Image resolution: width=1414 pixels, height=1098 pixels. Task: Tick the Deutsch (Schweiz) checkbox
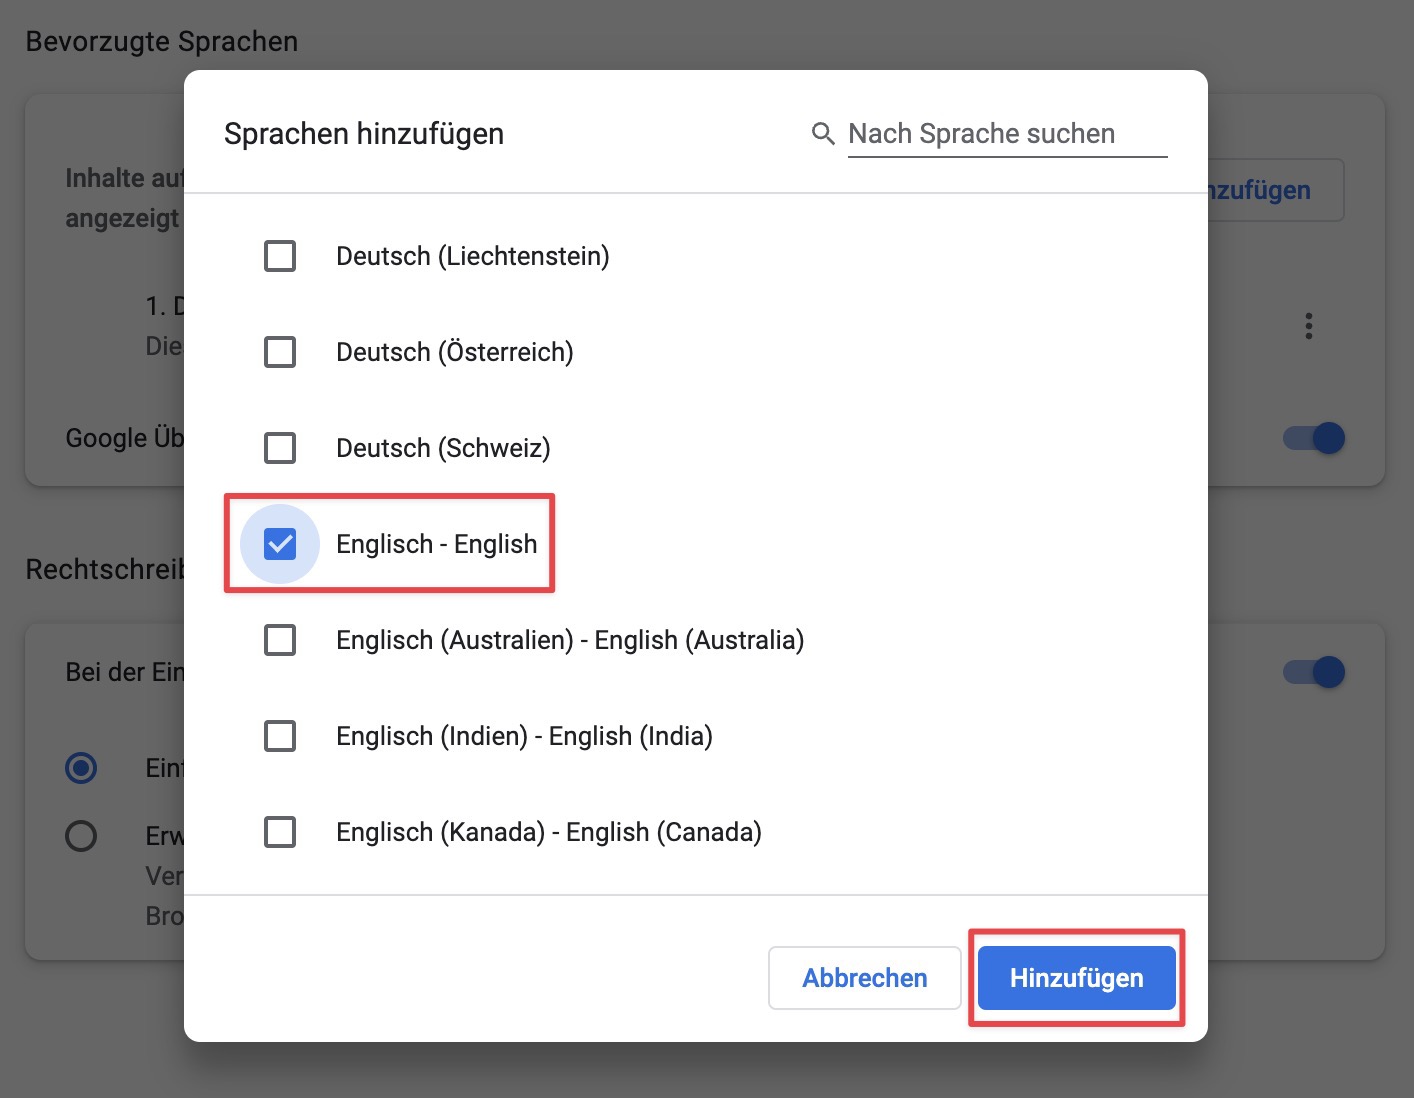click(280, 448)
